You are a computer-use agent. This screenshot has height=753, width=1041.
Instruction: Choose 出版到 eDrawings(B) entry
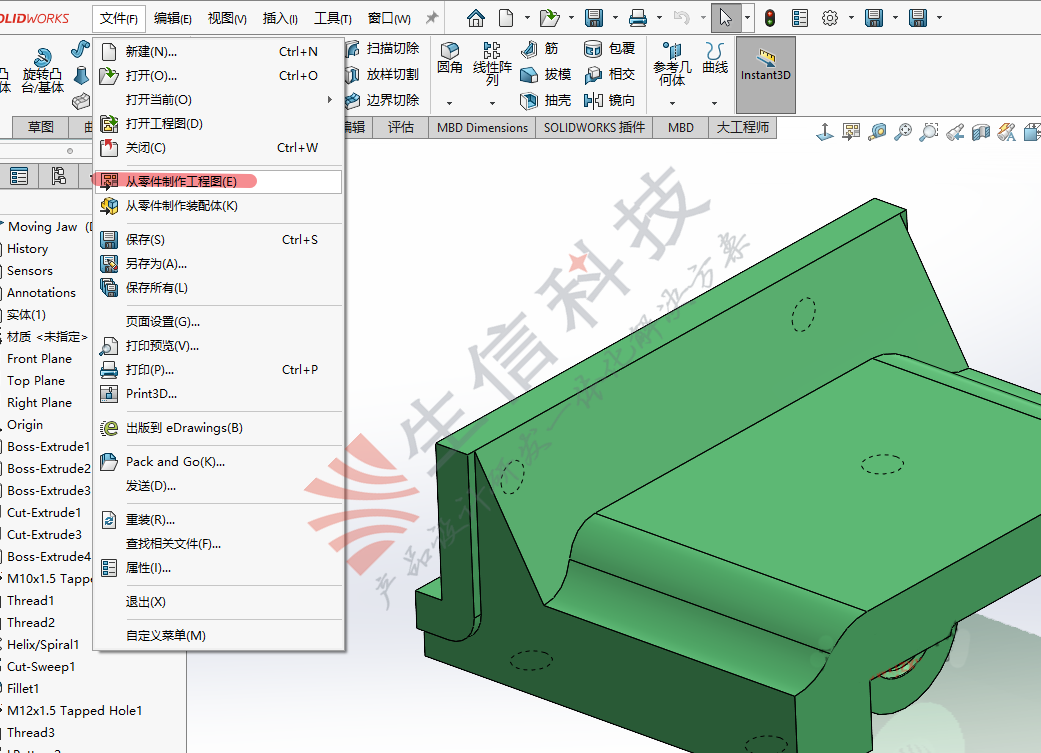[x=219, y=428]
